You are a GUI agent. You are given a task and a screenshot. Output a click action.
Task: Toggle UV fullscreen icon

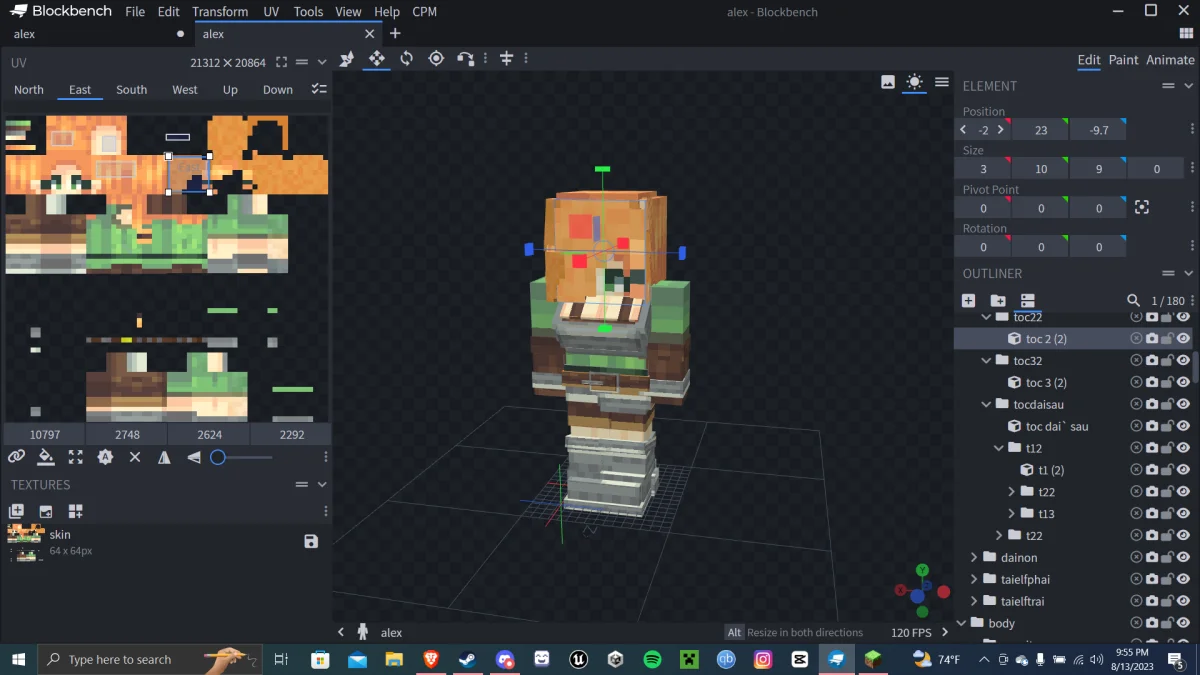282,62
